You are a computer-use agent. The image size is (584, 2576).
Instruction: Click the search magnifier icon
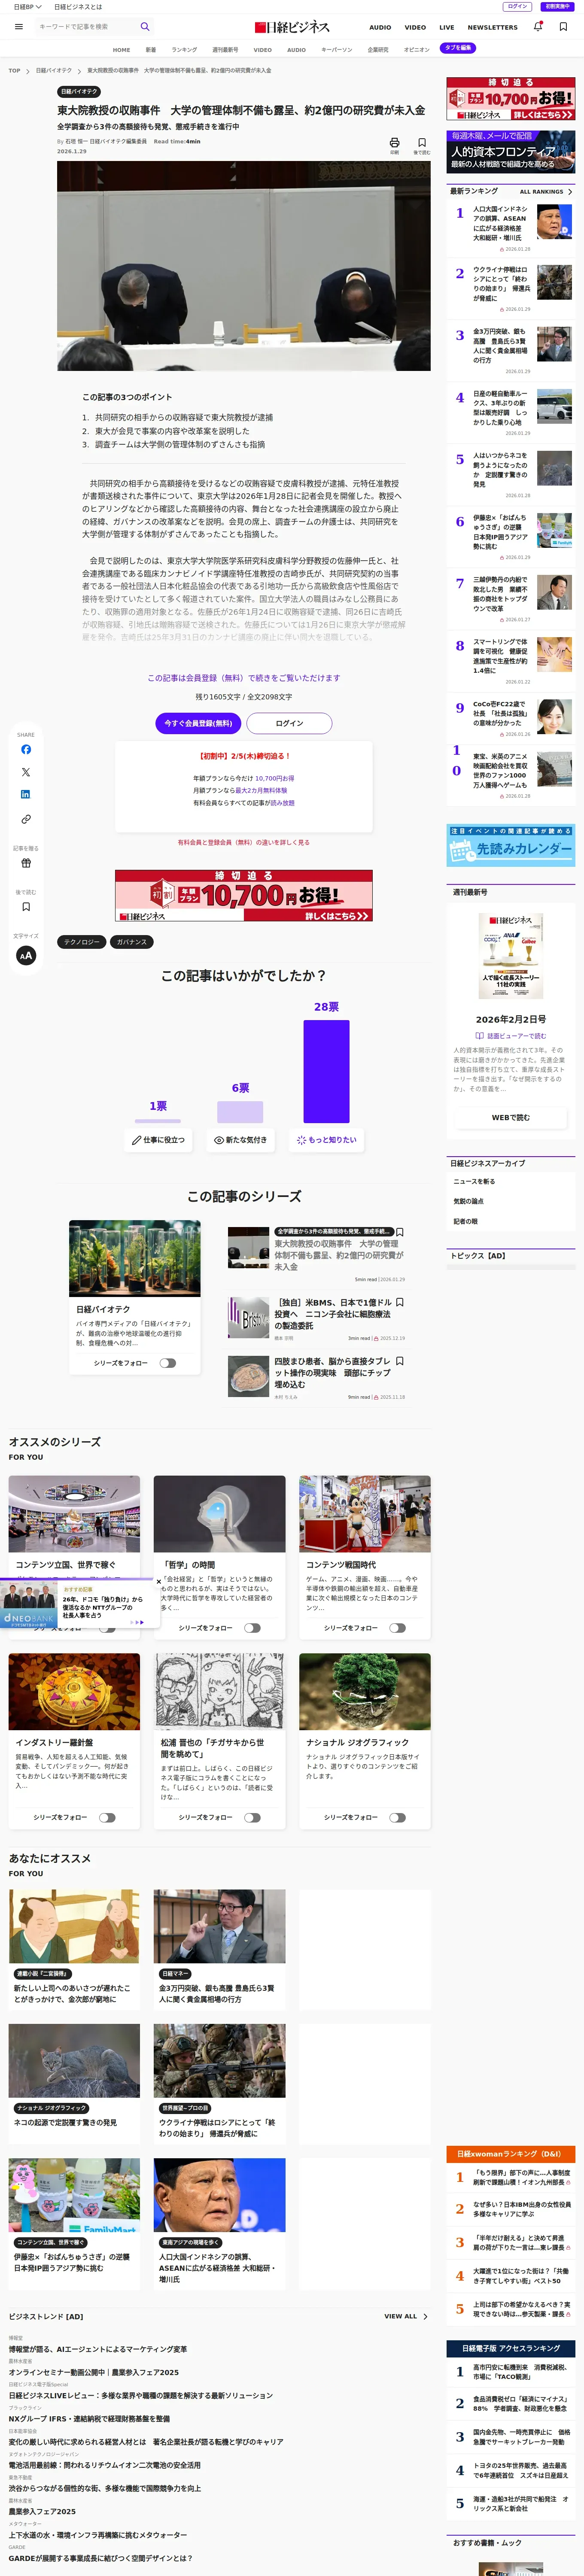pos(145,27)
